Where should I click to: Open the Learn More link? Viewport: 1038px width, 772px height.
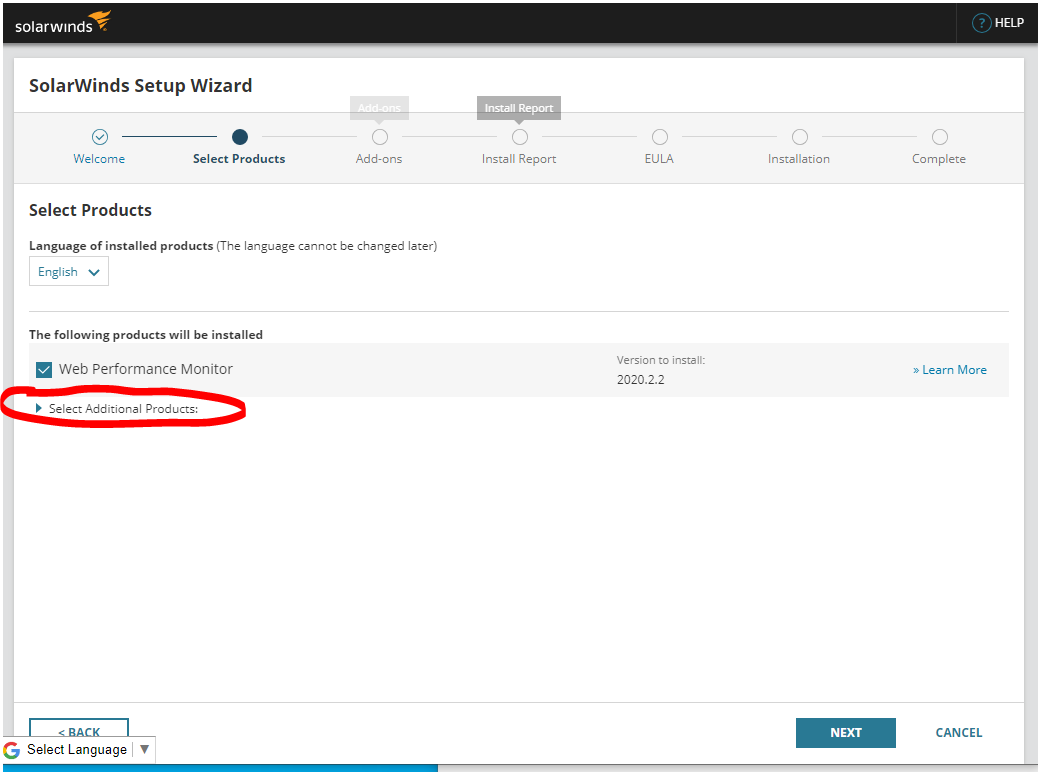950,370
